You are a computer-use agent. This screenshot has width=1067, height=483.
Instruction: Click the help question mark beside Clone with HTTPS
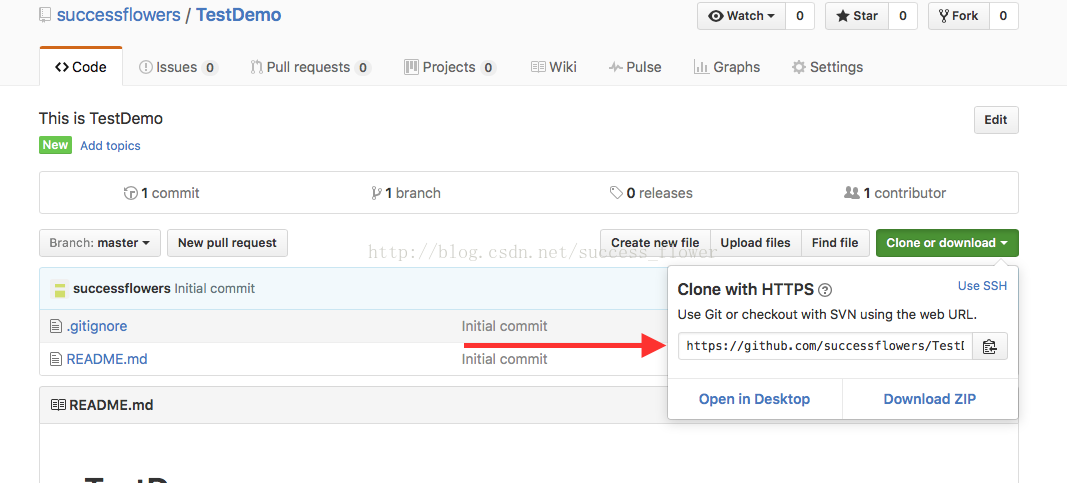coord(825,290)
